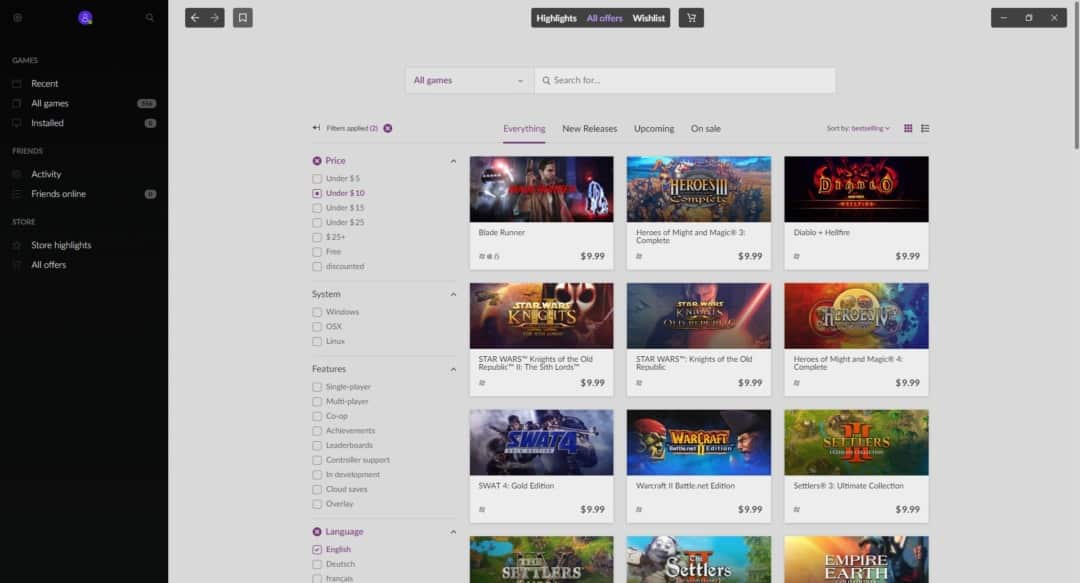This screenshot has width=1080, height=583.
Task: Open the All games category dropdown
Action: coord(469,80)
